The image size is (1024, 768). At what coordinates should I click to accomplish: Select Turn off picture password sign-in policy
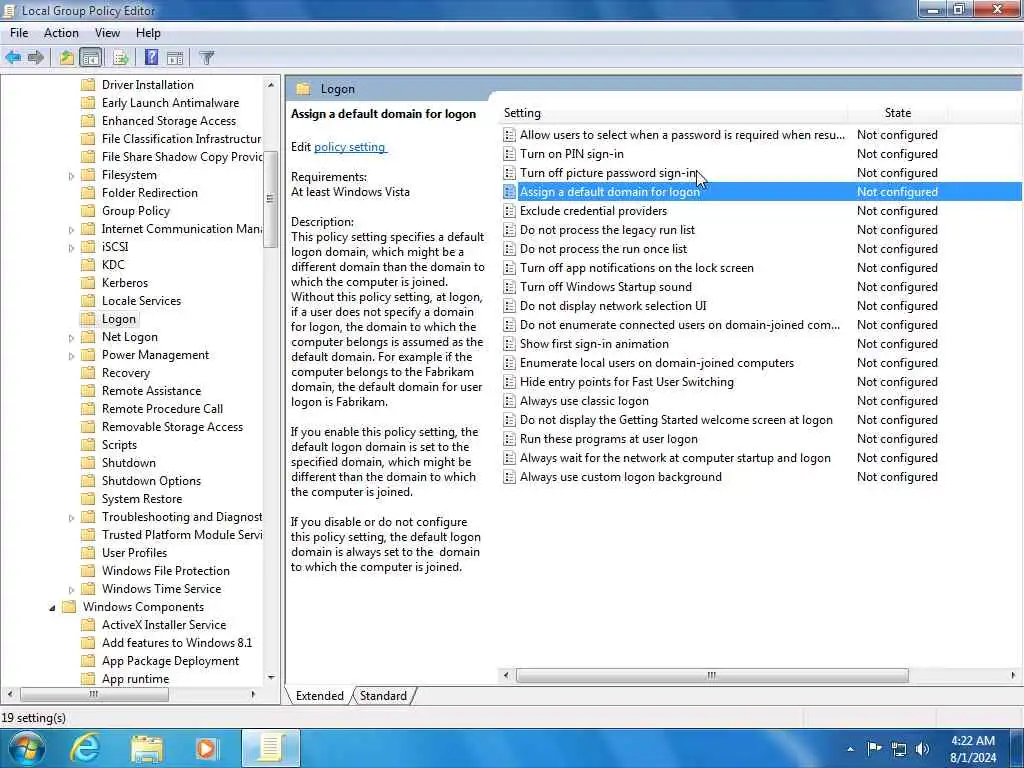tap(608, 173)
